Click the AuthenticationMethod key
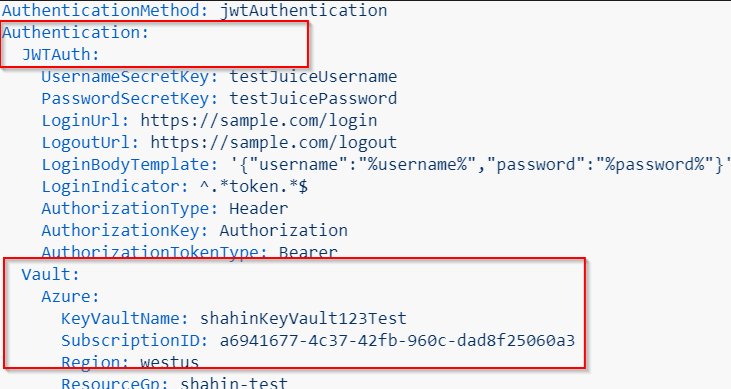Image resolution: width=731 pixels, height=389 pixels. pyautogui.click(x=105, y=10)
